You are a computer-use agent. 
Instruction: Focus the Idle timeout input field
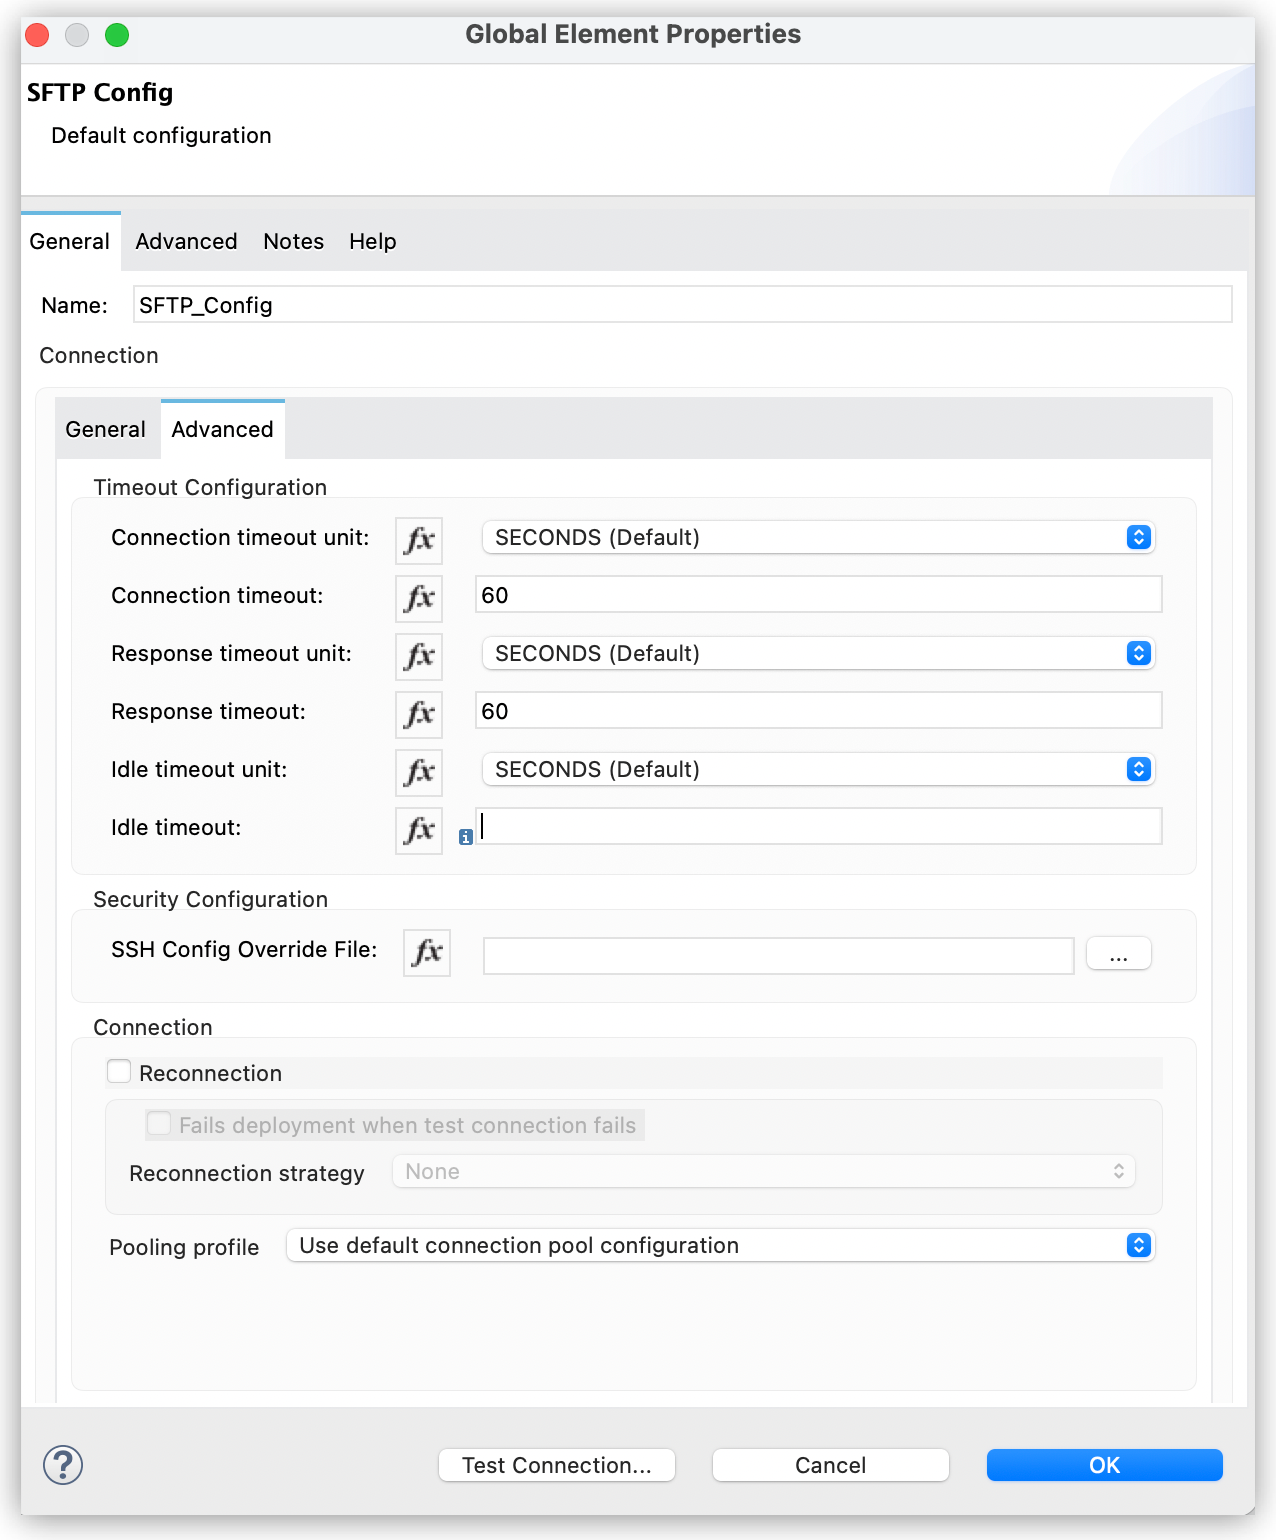818,826
